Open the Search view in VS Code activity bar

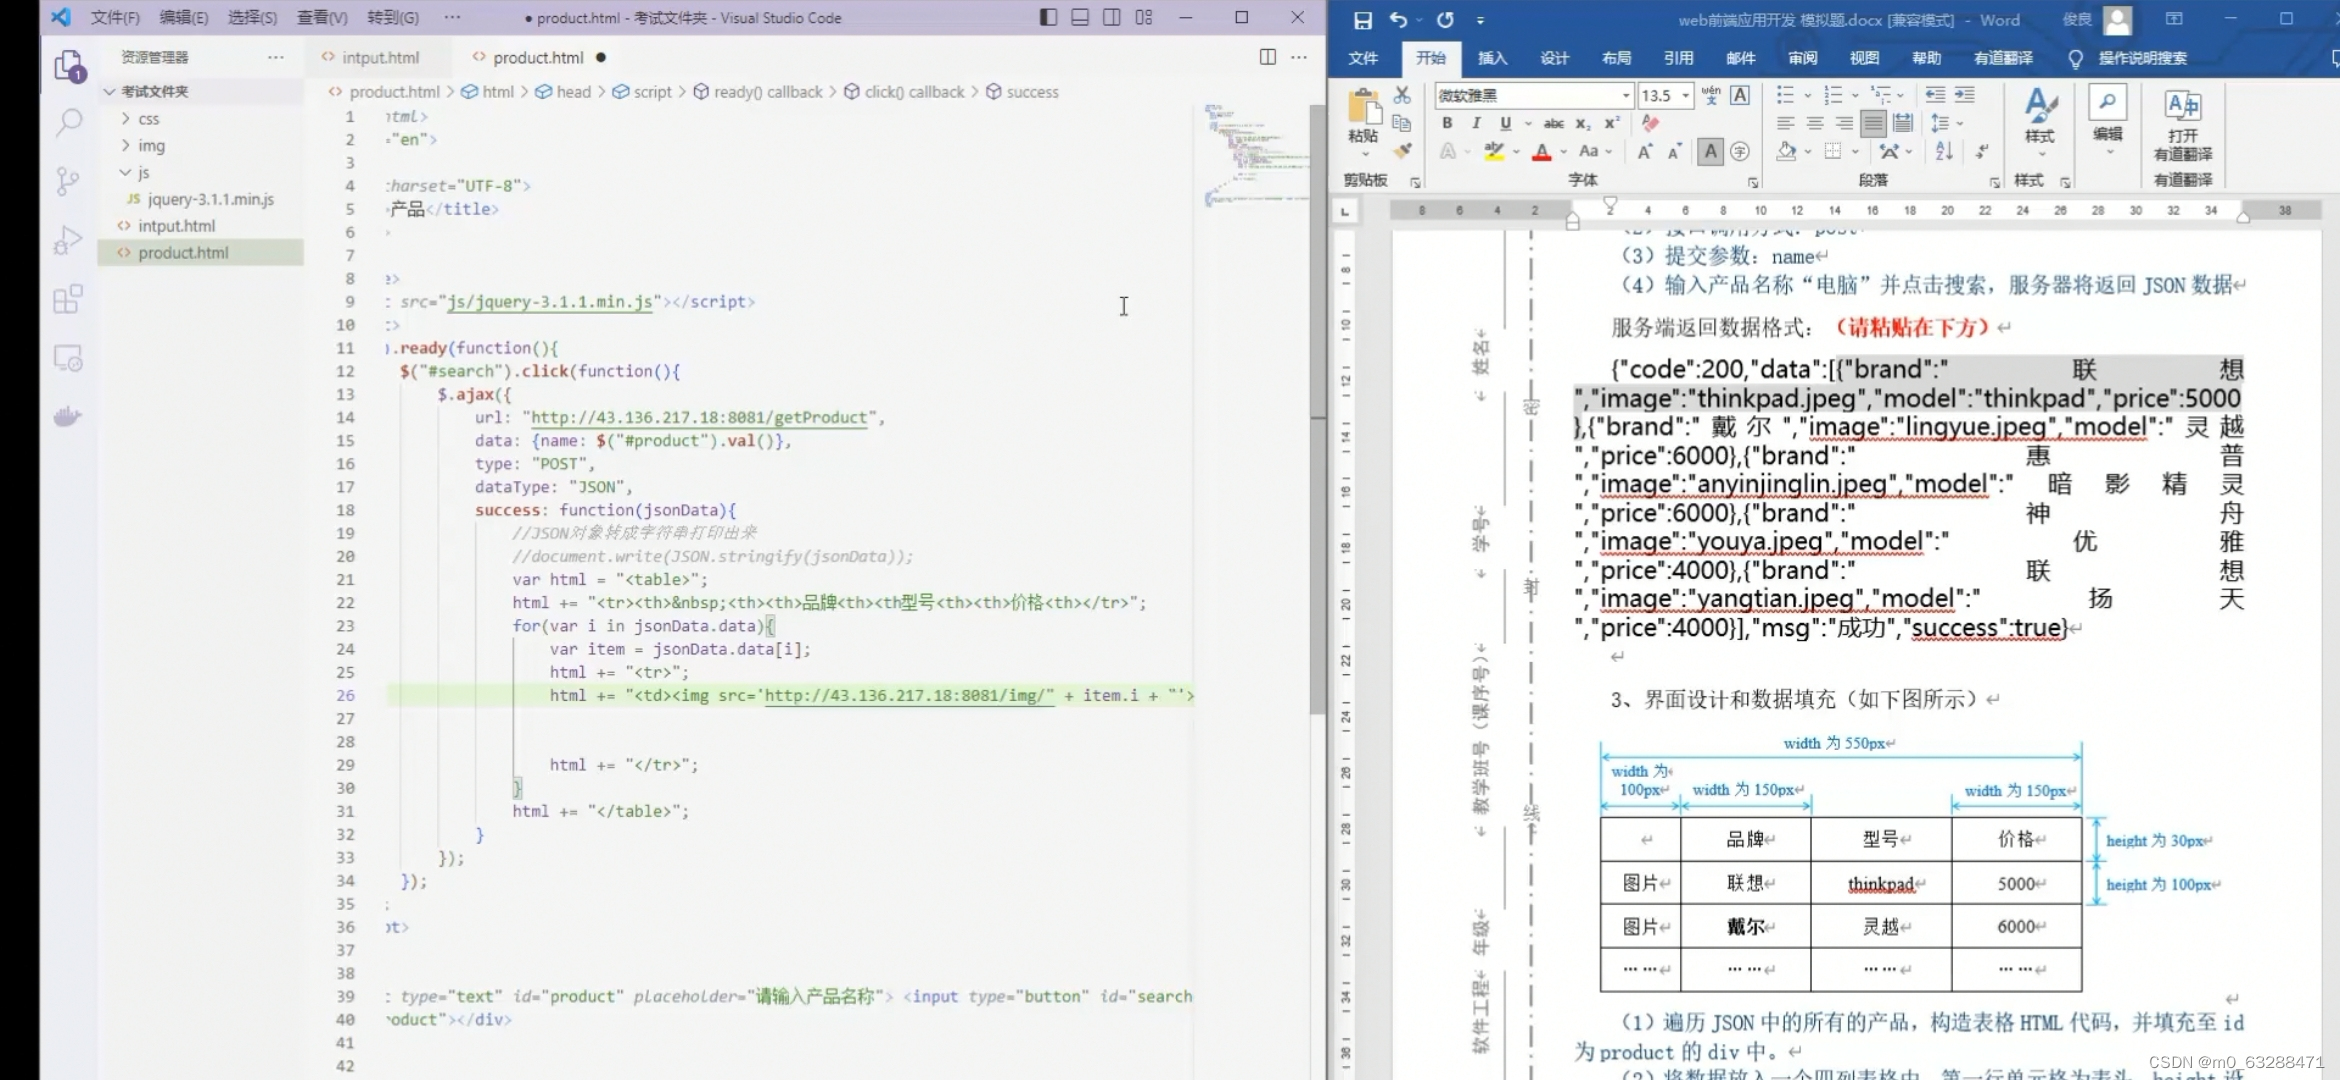68,123
